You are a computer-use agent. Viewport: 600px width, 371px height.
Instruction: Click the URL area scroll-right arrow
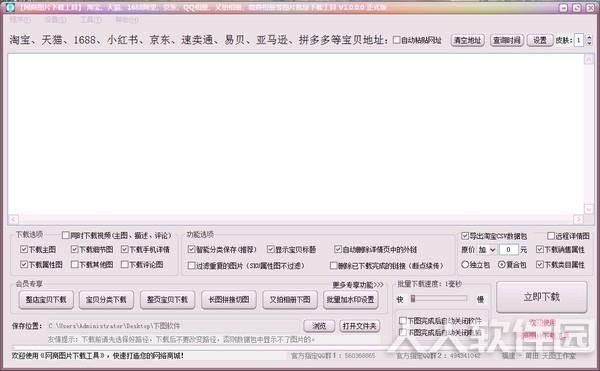[578, 220]
